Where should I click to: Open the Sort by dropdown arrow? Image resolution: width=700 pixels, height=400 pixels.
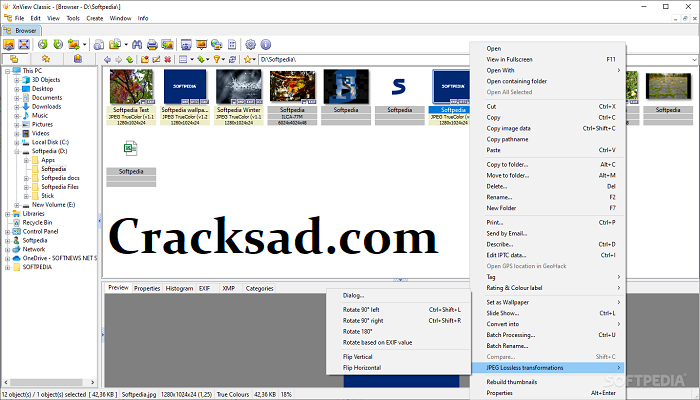tap(208, 59)
